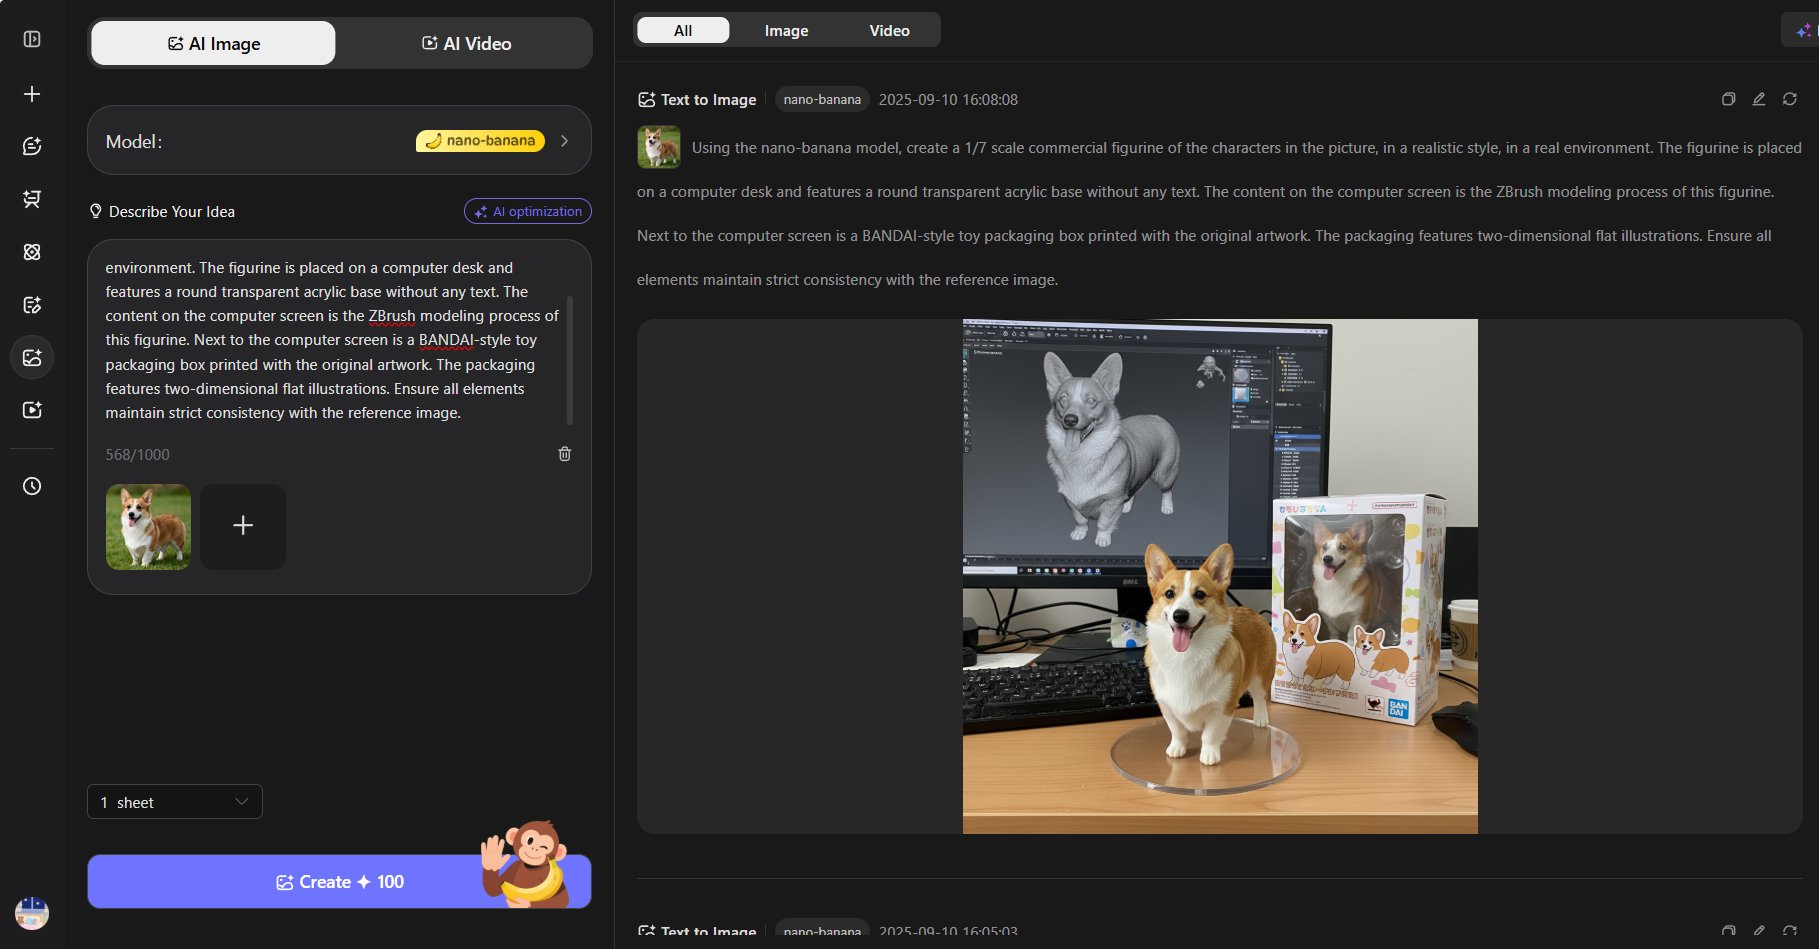This screenshot has width=1819, height=949.
Task: Expand the nano-banana Model selector
Action: pos(339,141)
